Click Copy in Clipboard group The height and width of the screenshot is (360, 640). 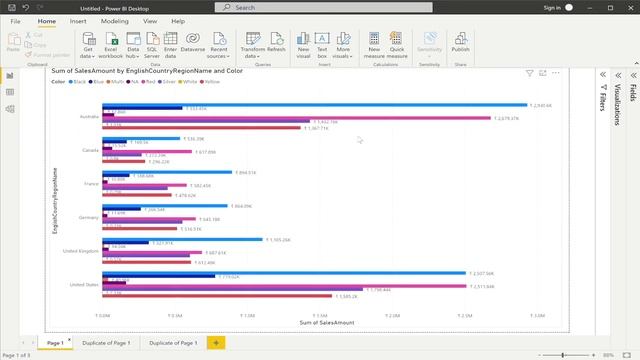pyautogui.click(x=36, y=45)
